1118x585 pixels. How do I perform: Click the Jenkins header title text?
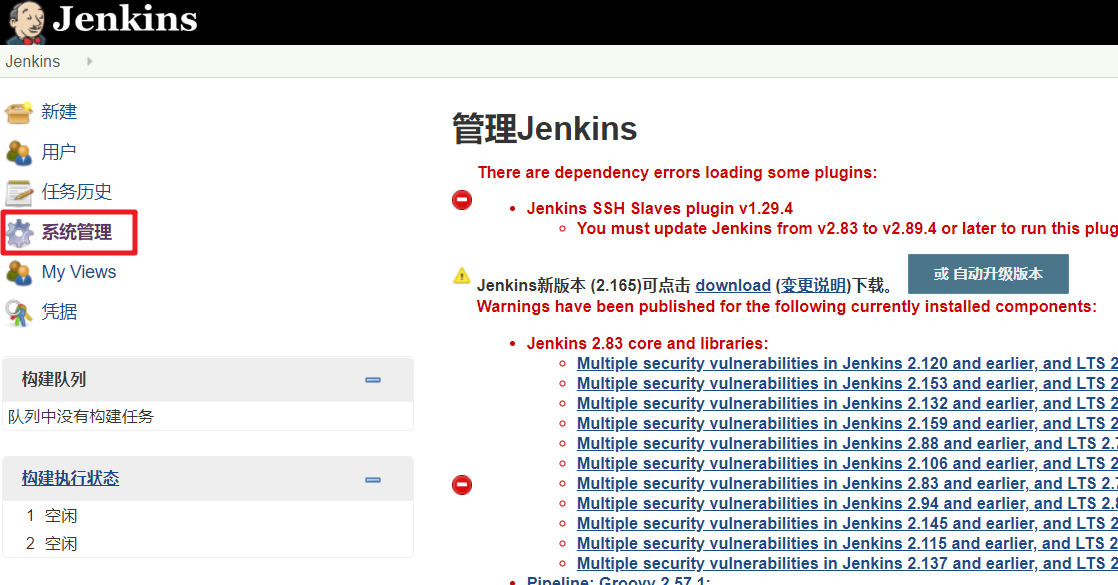click(125, 19)
